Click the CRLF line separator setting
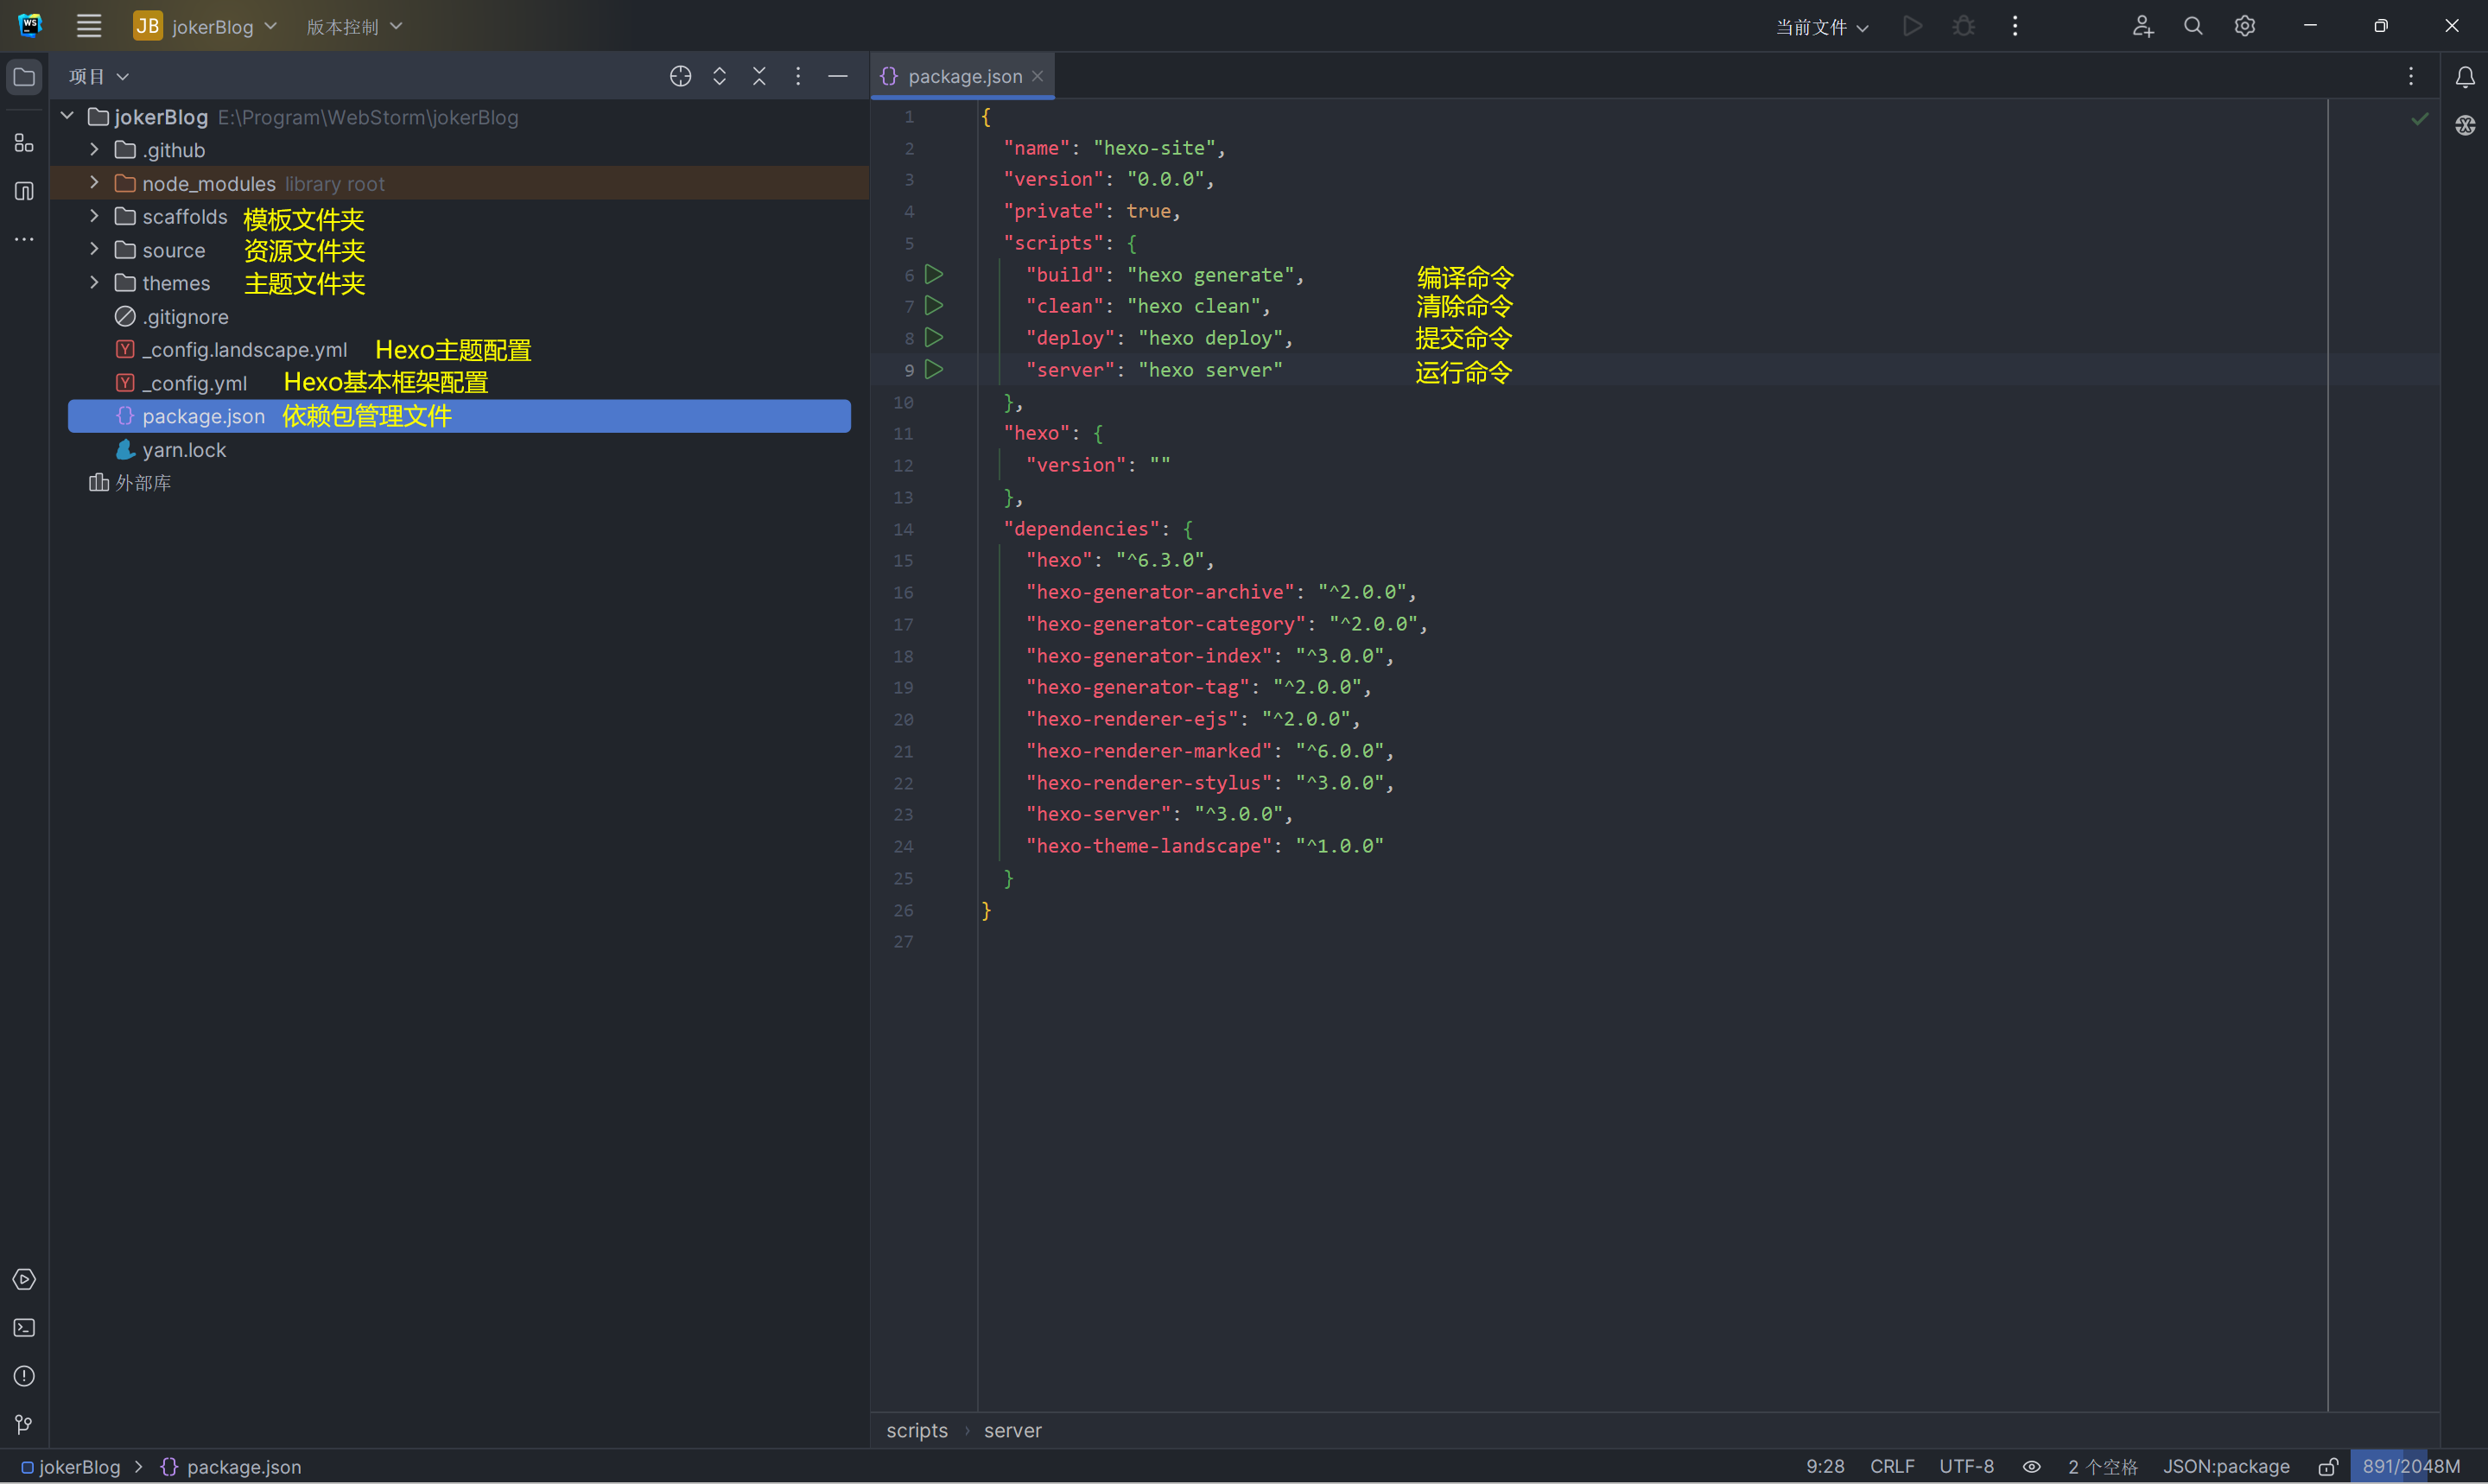Viewport: 2488px width, 1484px height. tap(1891, 1466)
